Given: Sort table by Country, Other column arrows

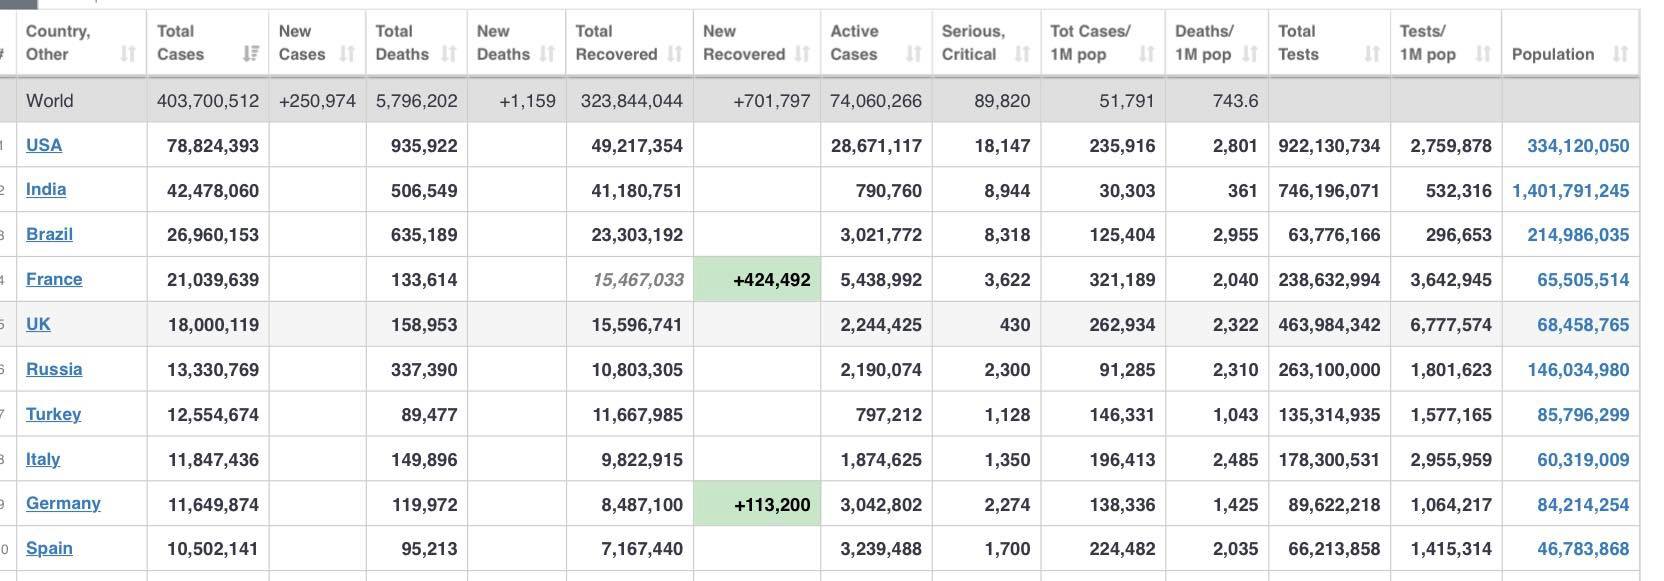Looking at the screenshot, I should (128, 54).
